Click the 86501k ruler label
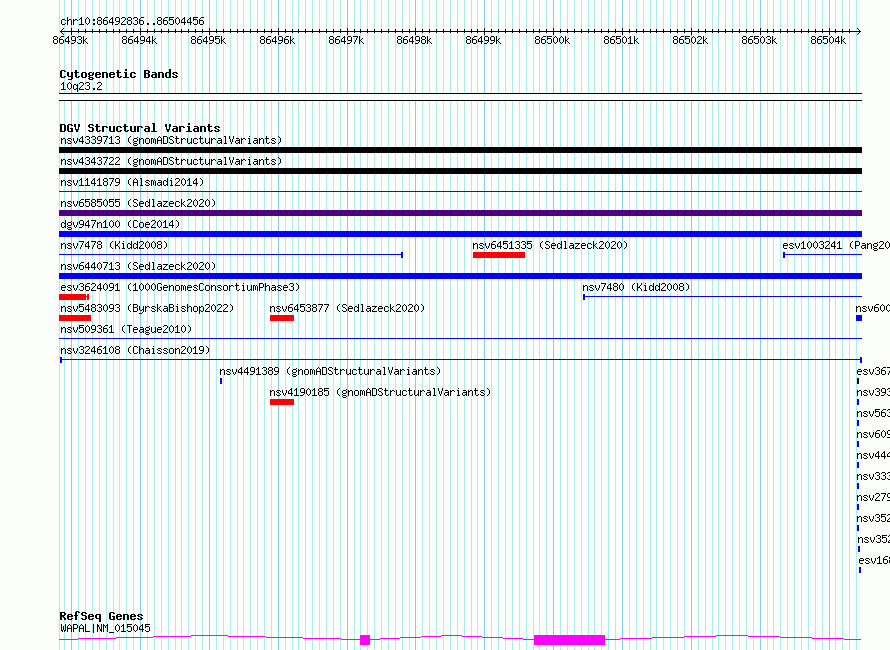This screenshot has width=890, height=650. coord(621,40)
